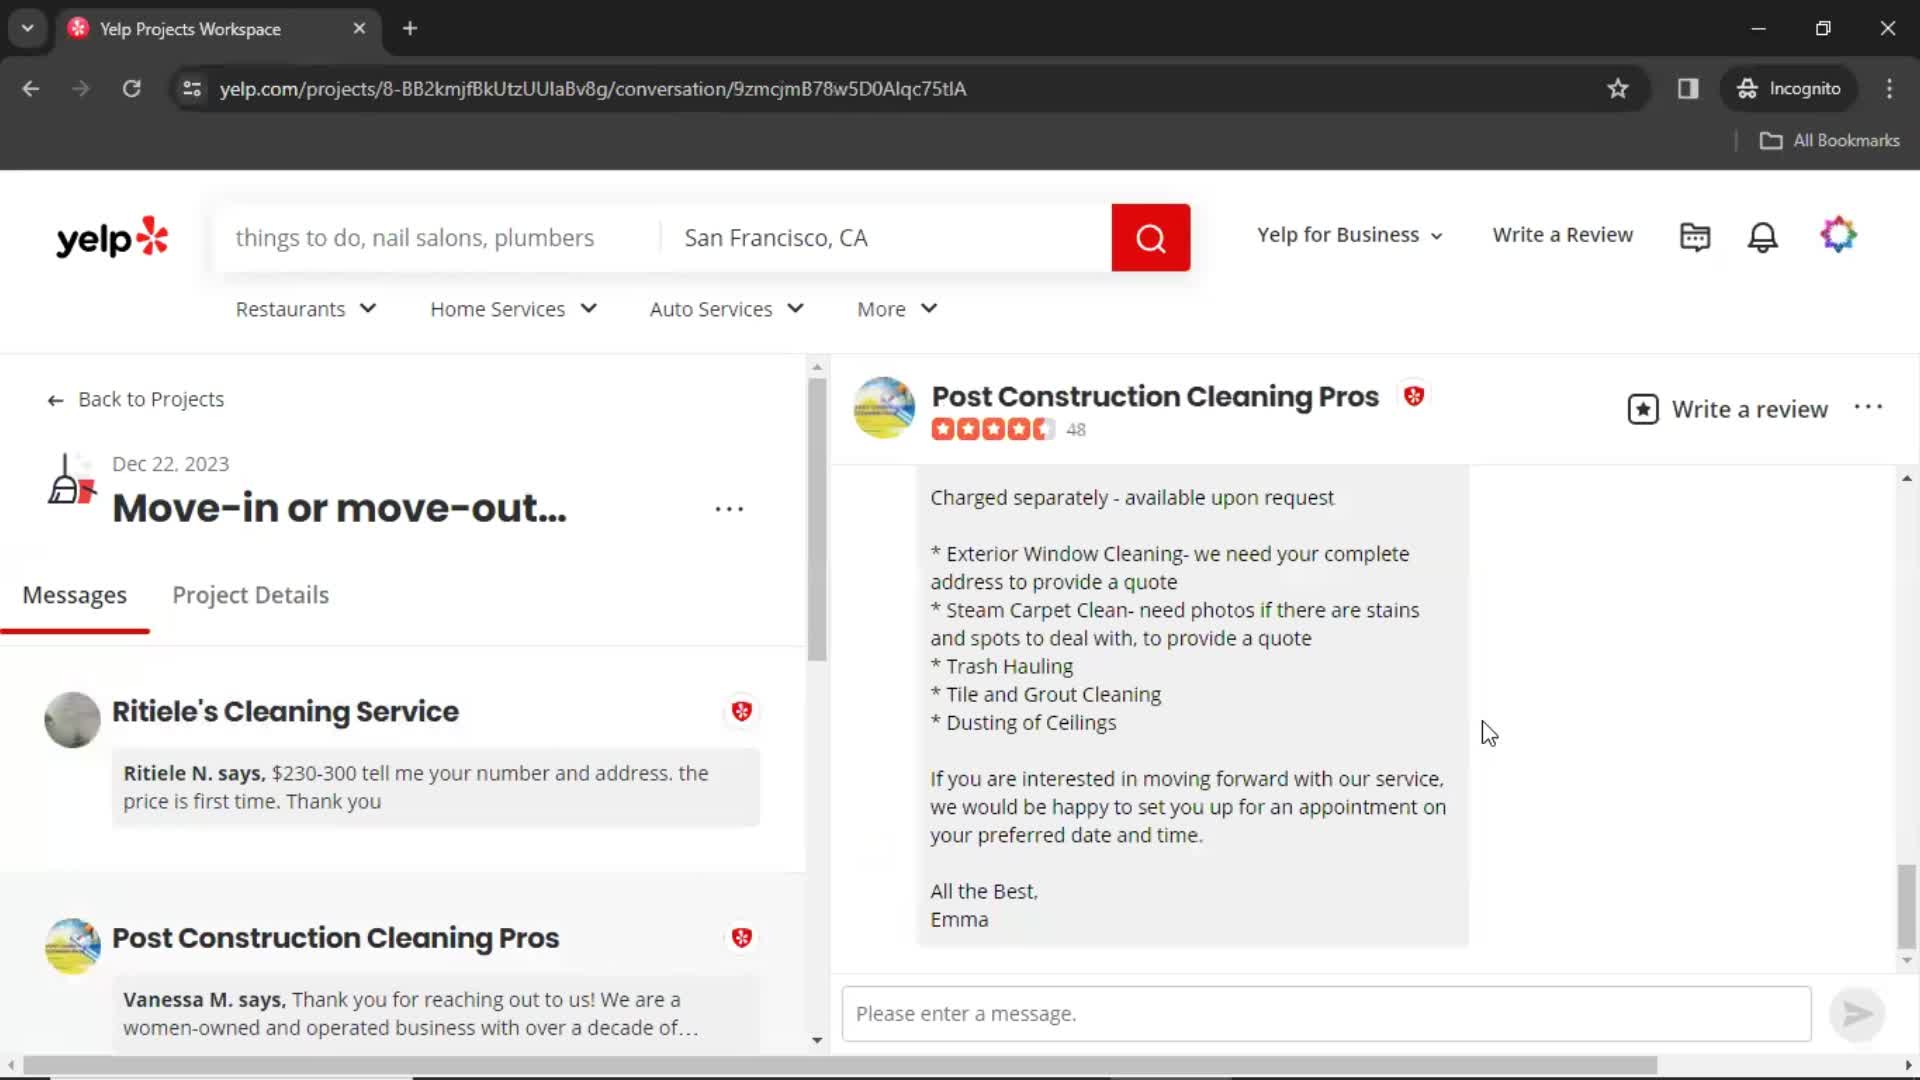
Task: Click the Incognito indicator
Action: tap(1789, 89)
